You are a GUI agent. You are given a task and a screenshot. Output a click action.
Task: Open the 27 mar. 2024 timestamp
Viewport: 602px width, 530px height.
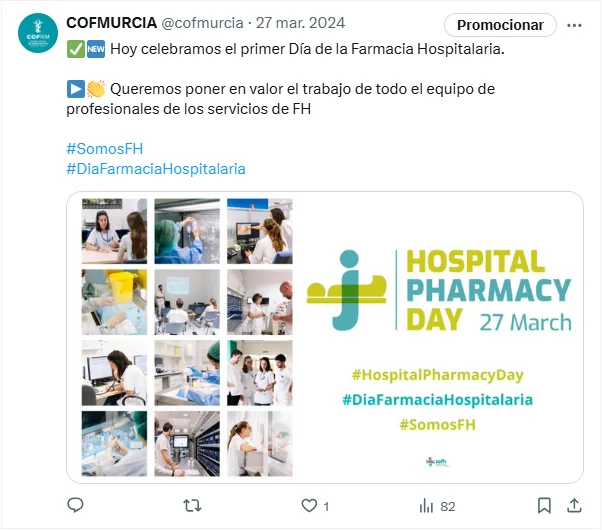(x=301, y=23)
